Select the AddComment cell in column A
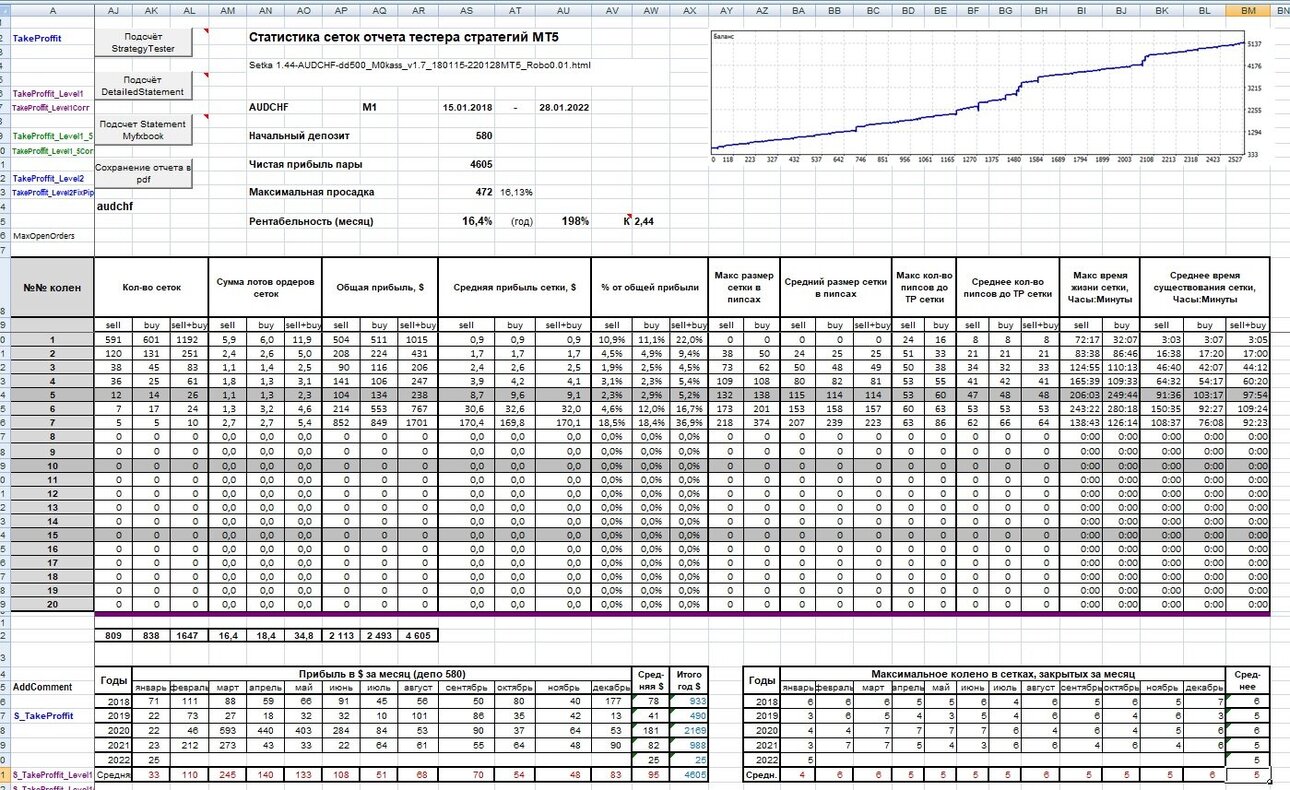Image resolution: width=1290 pixels, height=790 pixels. point(43,688)
